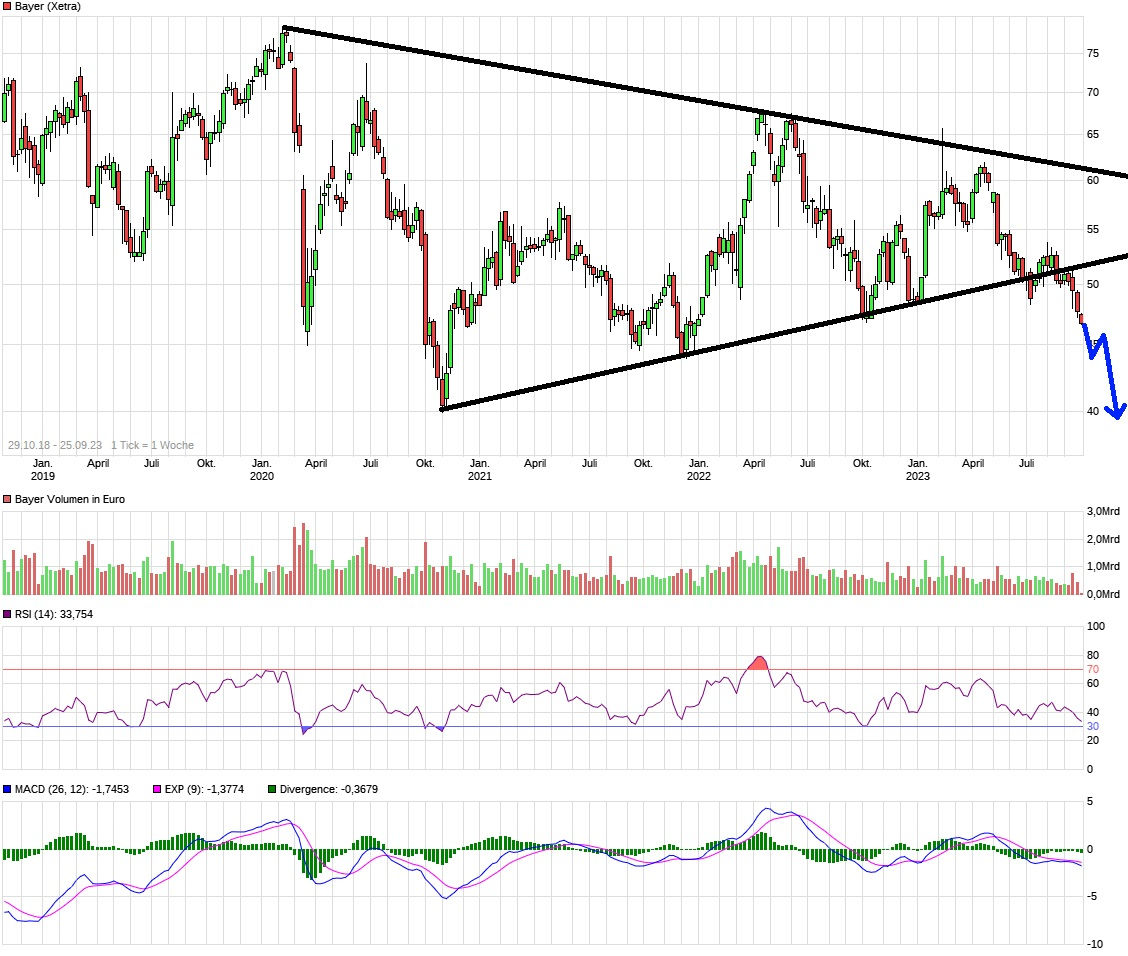Click the 'Jan. 2022' time axis label
The height and width of the screenshot is (956, 1128).
tap(699, 470)
